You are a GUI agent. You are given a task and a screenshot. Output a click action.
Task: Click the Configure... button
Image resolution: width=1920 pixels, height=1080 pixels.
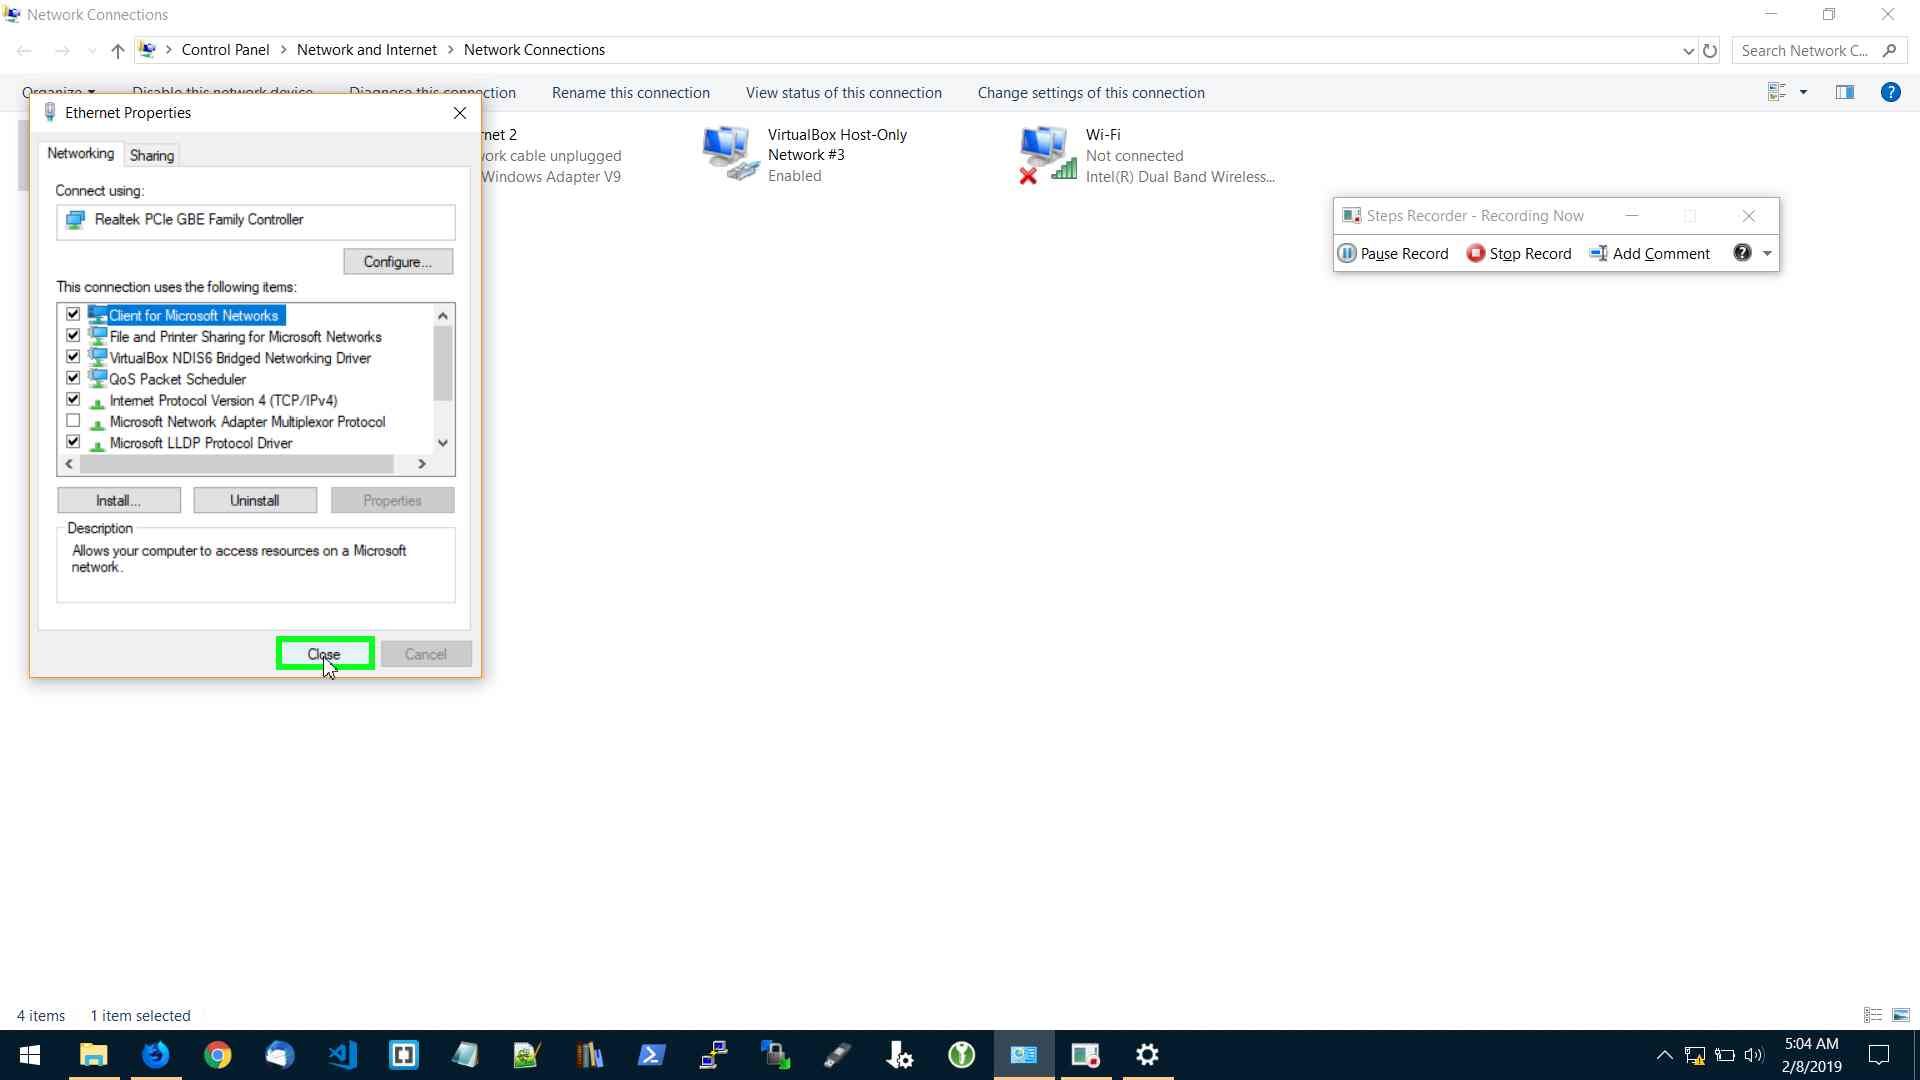pos(398,261)
